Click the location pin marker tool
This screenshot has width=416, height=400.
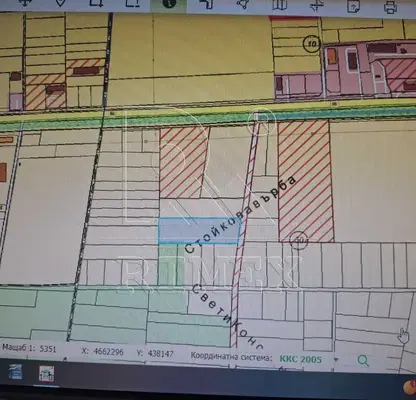coord(60,3)
